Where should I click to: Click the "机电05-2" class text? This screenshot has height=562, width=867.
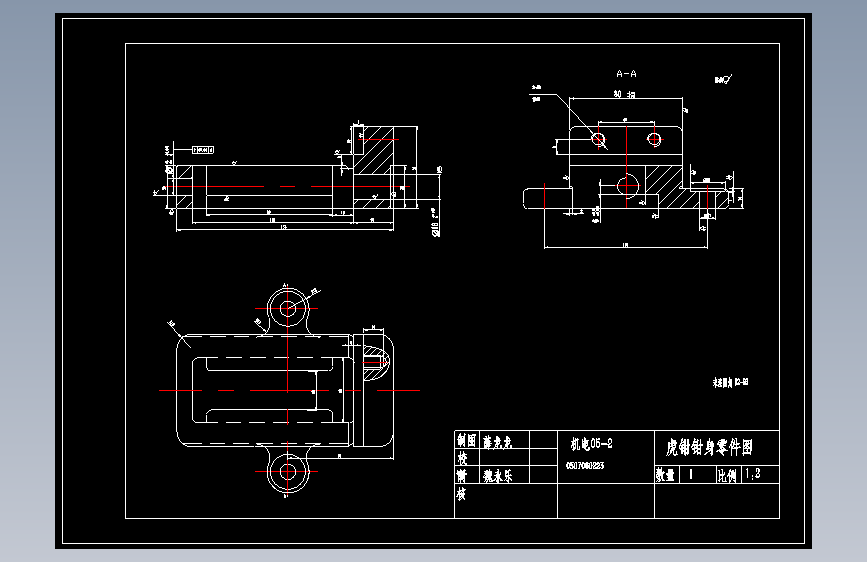coord(591,444)
